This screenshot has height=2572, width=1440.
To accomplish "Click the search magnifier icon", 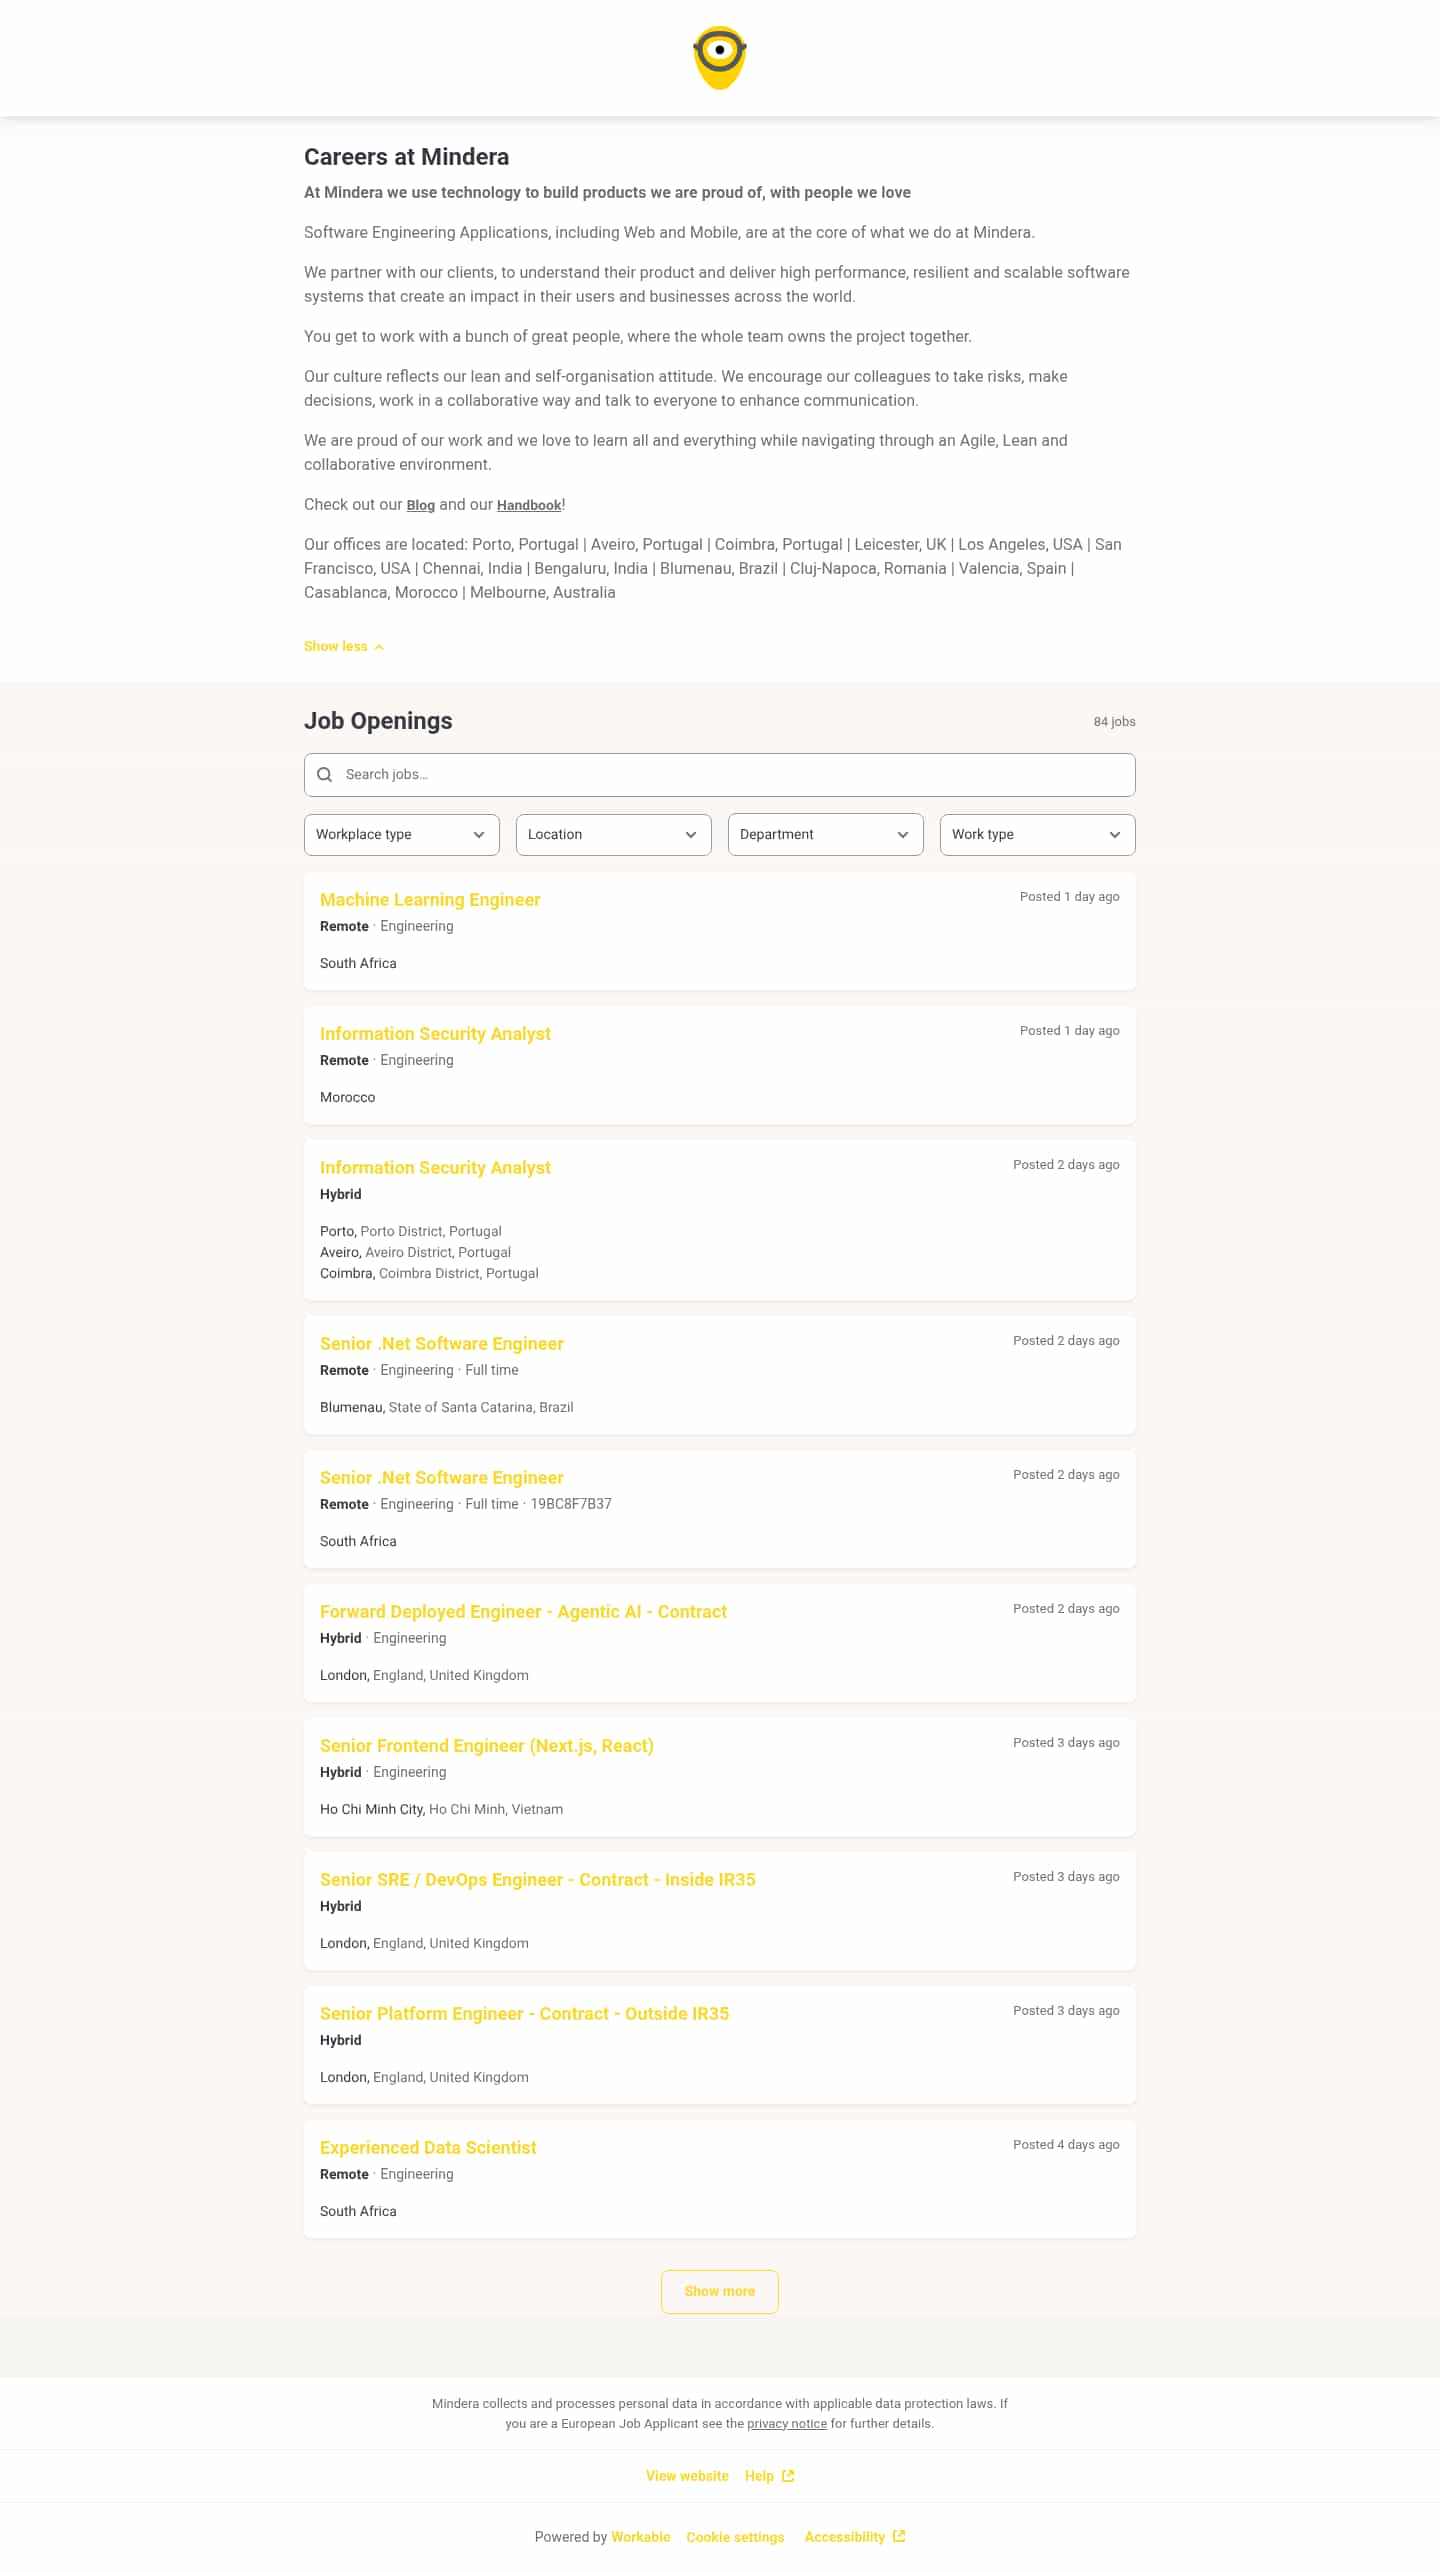I will point(324,775).
